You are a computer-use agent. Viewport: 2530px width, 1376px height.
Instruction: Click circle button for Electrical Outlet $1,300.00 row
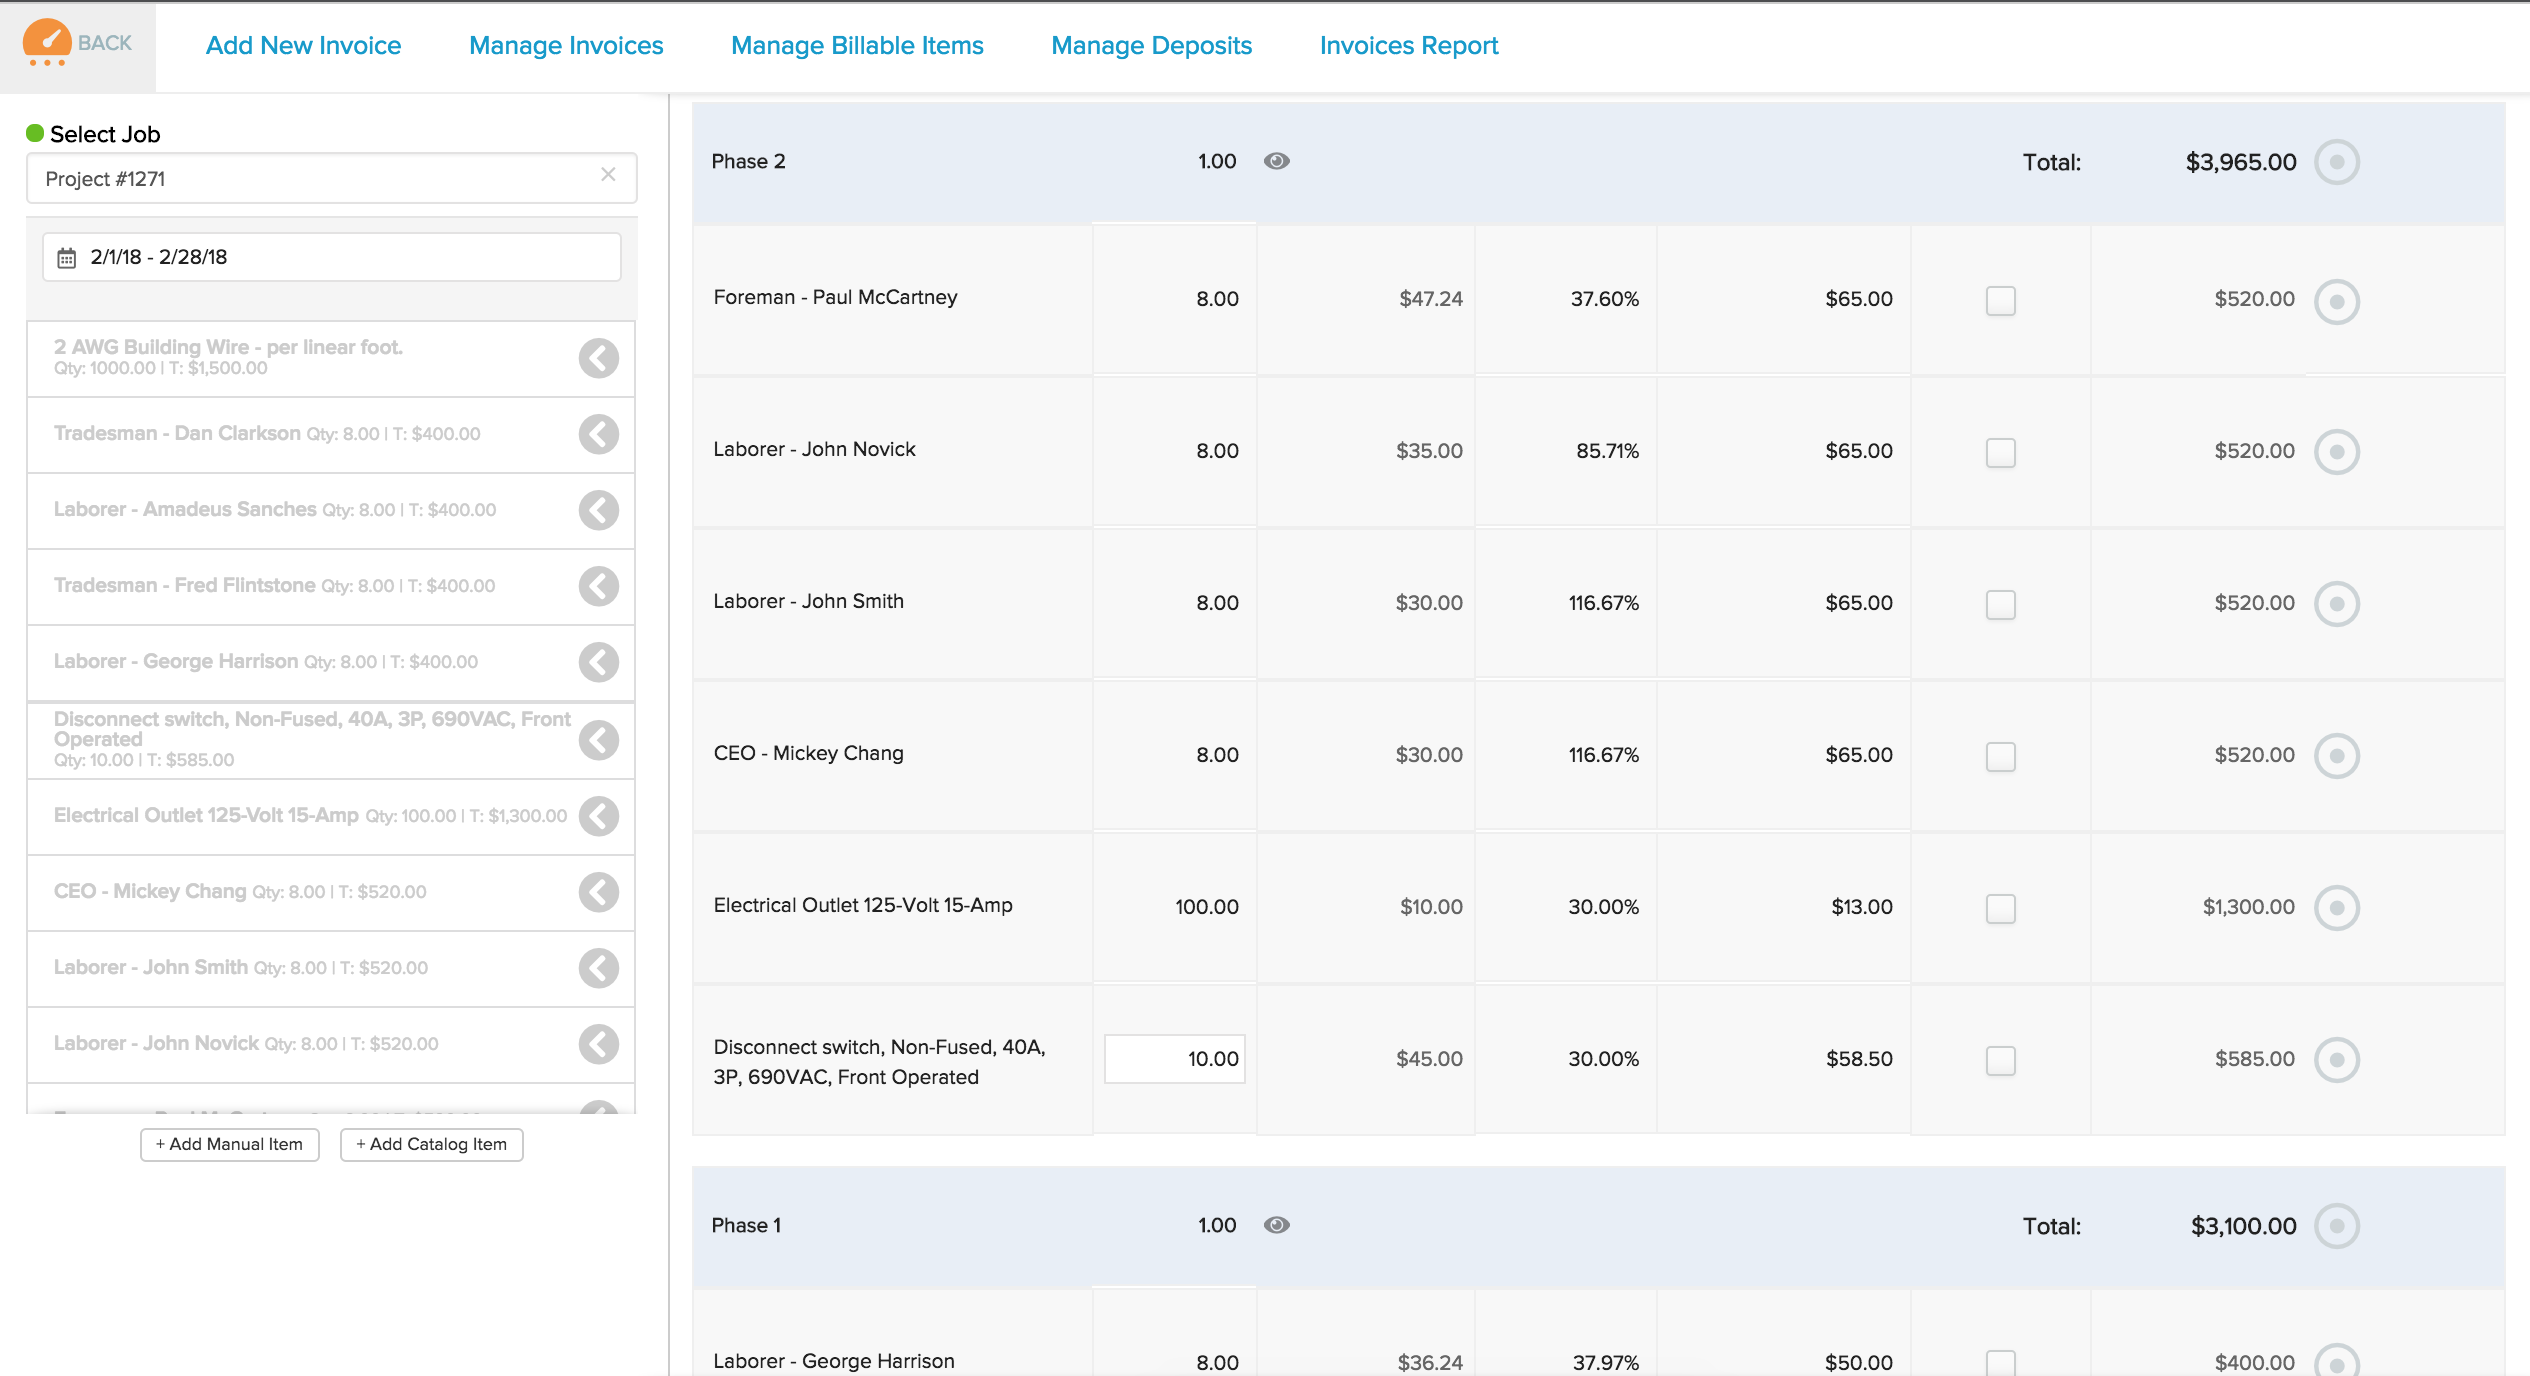tap(2337, 908)
